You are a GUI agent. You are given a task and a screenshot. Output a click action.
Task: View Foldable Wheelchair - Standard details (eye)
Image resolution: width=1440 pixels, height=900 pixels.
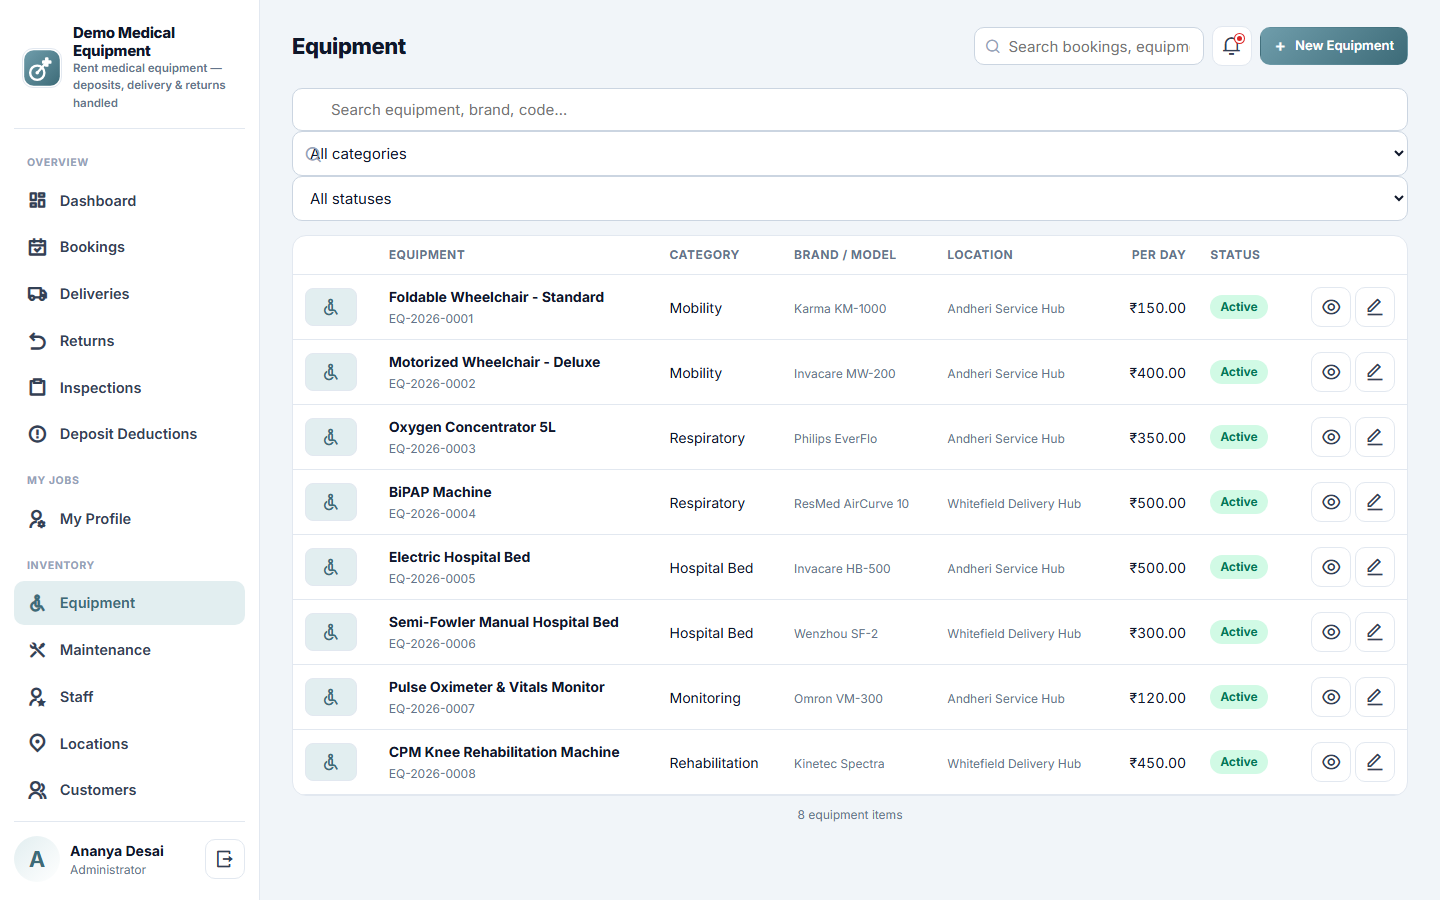coord(1331,307)
